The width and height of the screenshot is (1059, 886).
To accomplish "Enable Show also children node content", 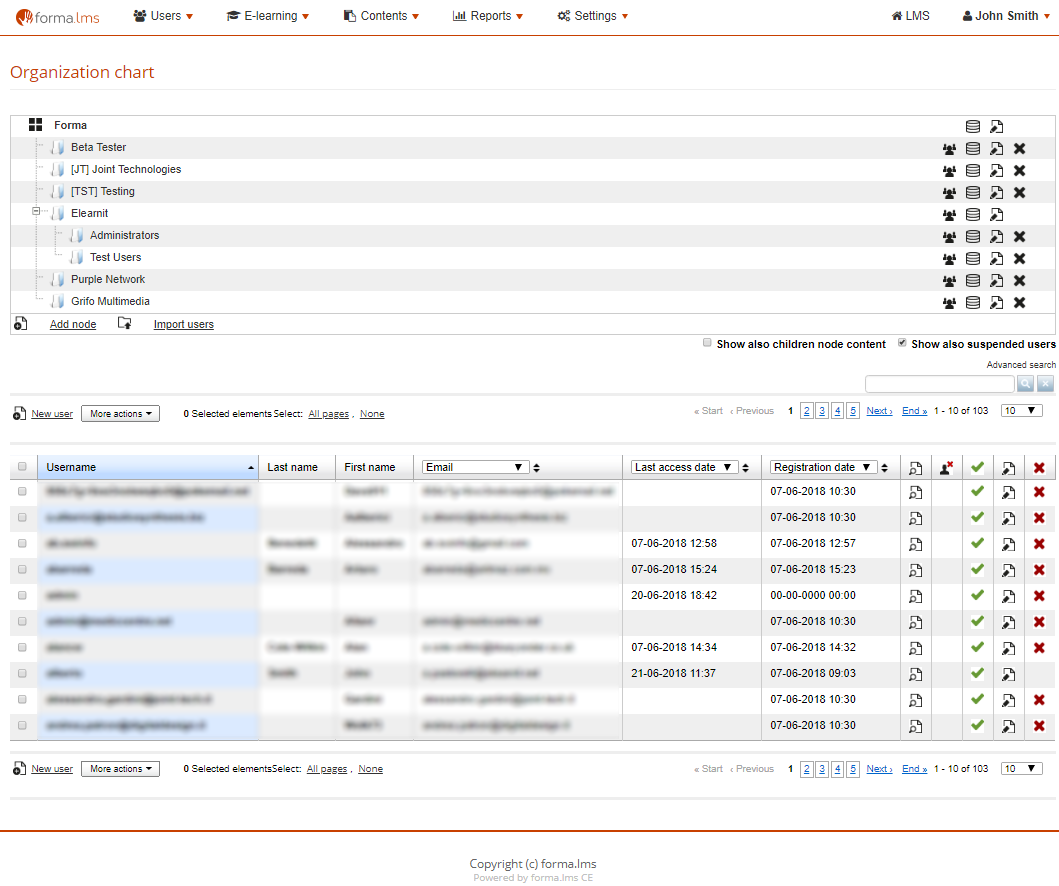I will tap(707, 343).
